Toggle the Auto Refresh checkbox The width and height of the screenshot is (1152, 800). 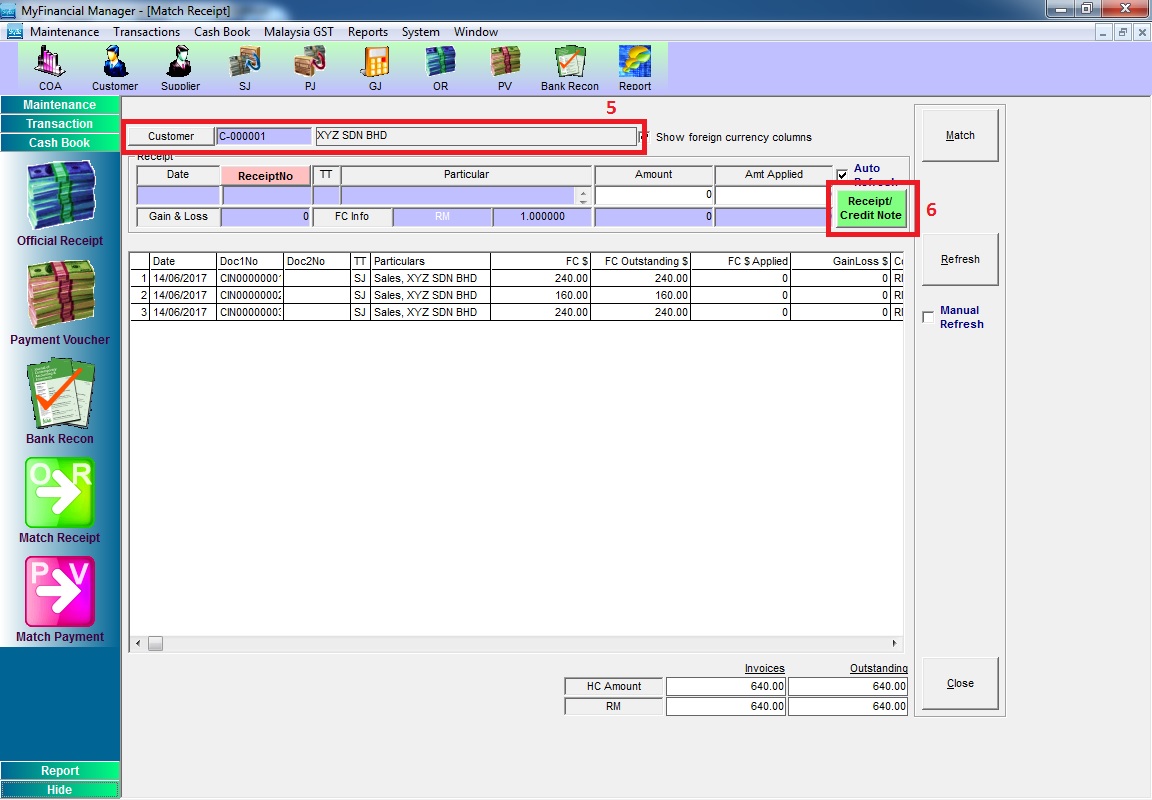pos(842,175)
